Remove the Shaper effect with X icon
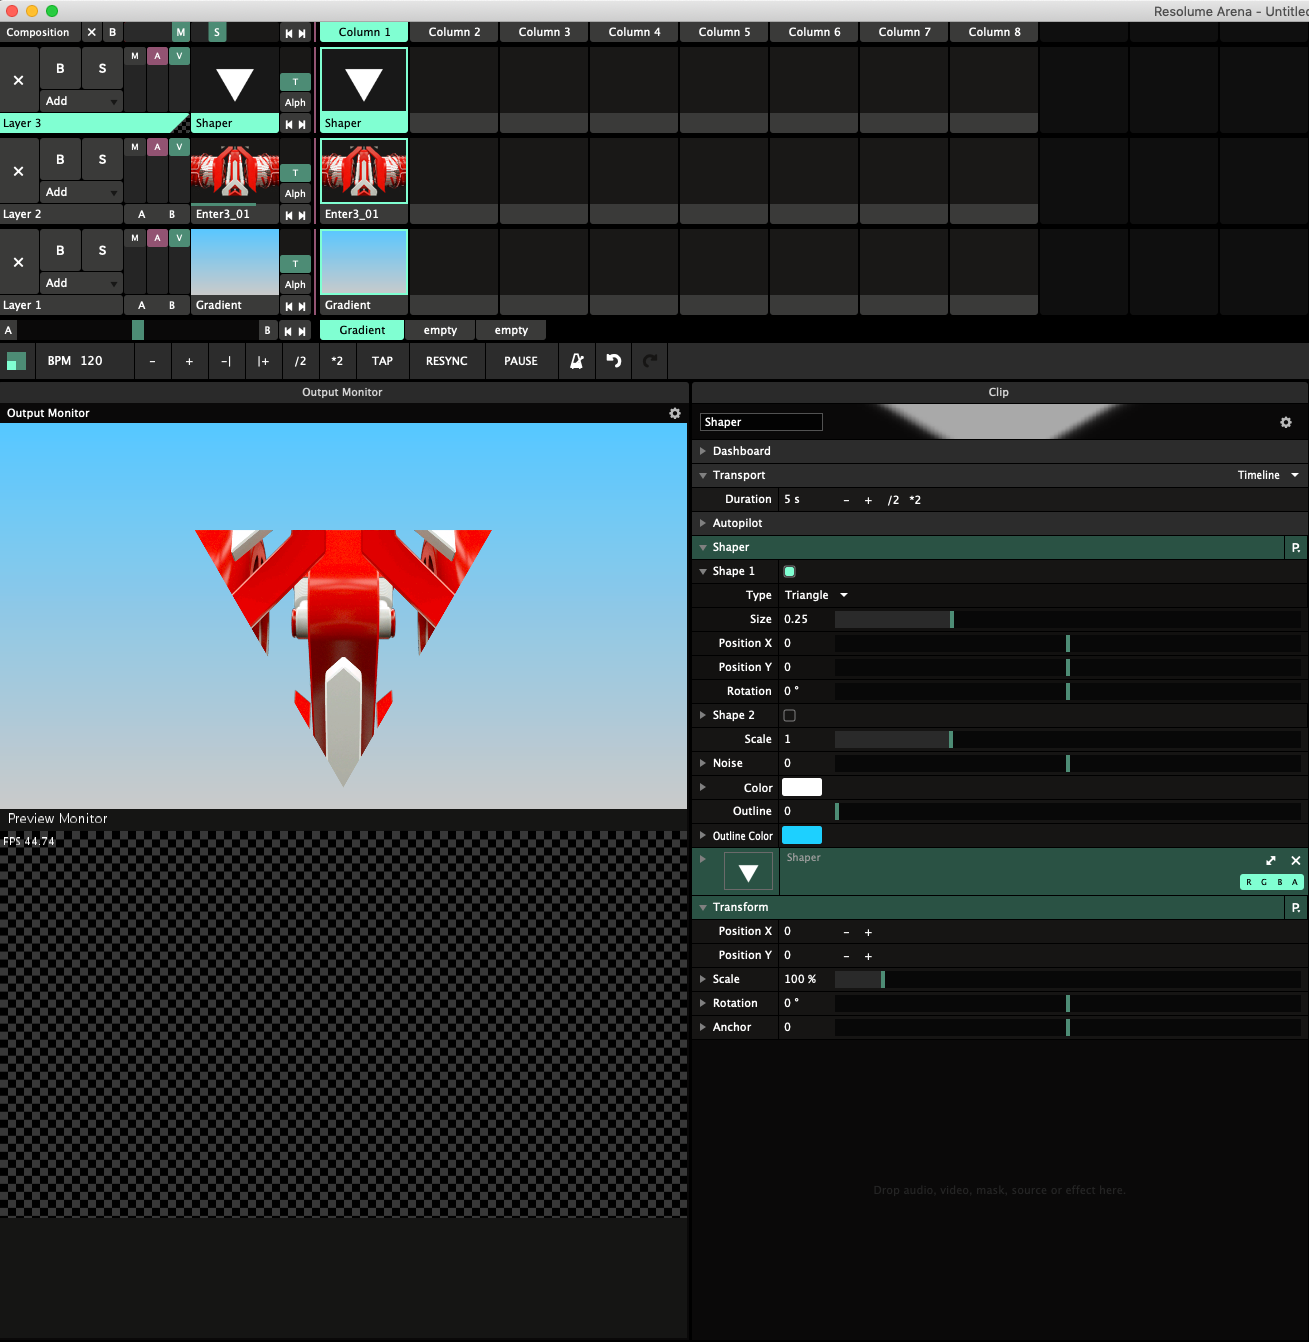This screenshot has height=1342, width=1309. pyautogui.click(x=1296, y=860)
